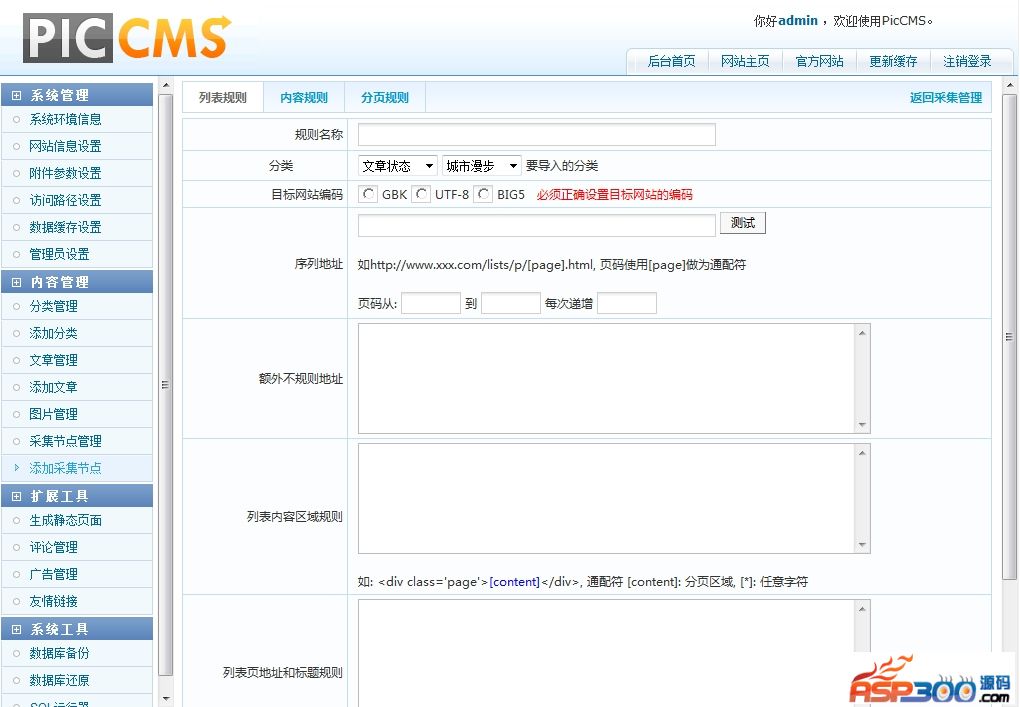Go to 文章管理
Screen dimensions: 1020x707
click(x=53, y=360)
